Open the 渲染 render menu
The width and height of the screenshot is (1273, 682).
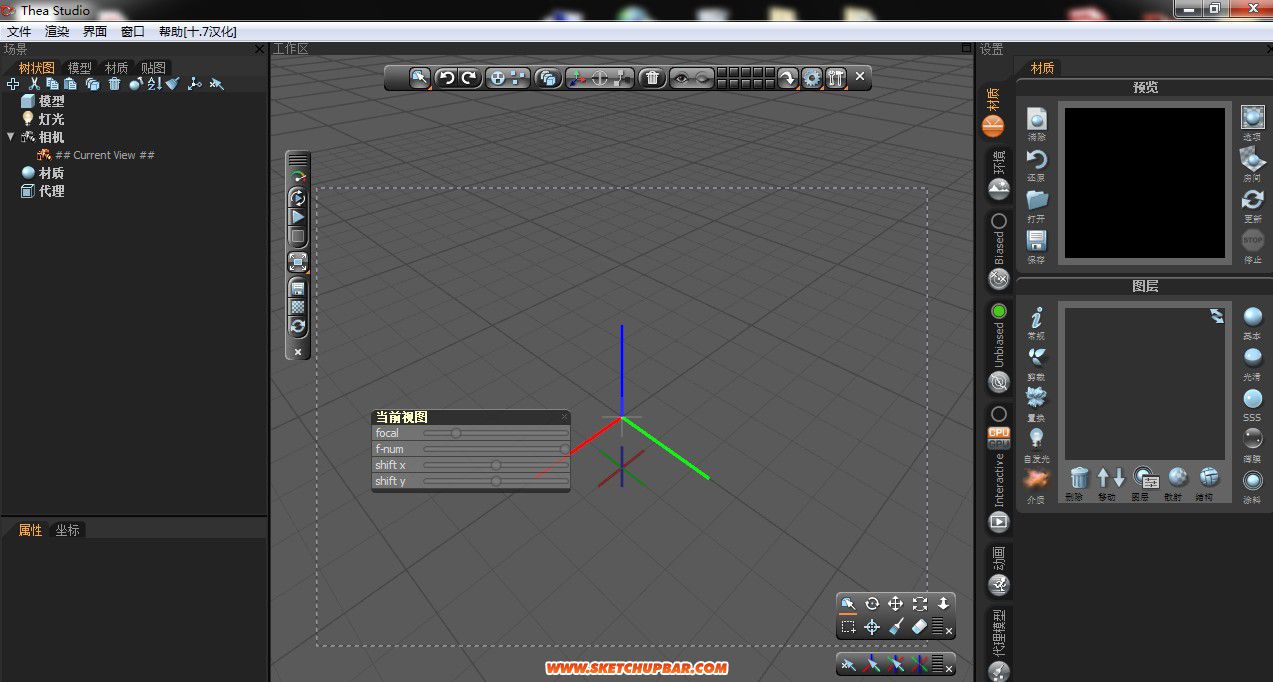coord(57,32)
